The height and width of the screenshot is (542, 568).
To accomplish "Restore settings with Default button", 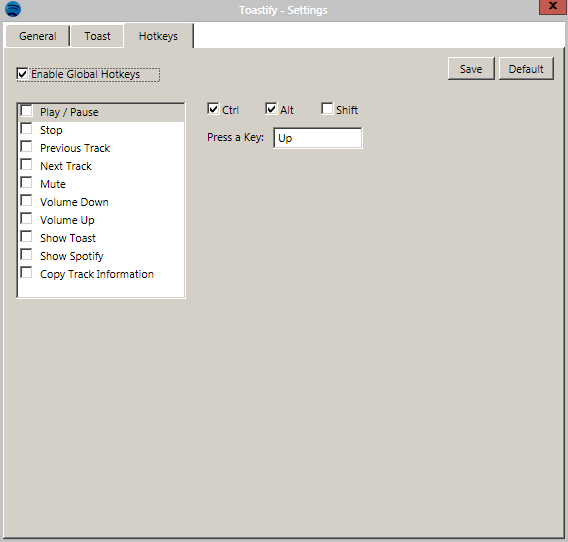I will pyautogui.click(x=526, y=68).
